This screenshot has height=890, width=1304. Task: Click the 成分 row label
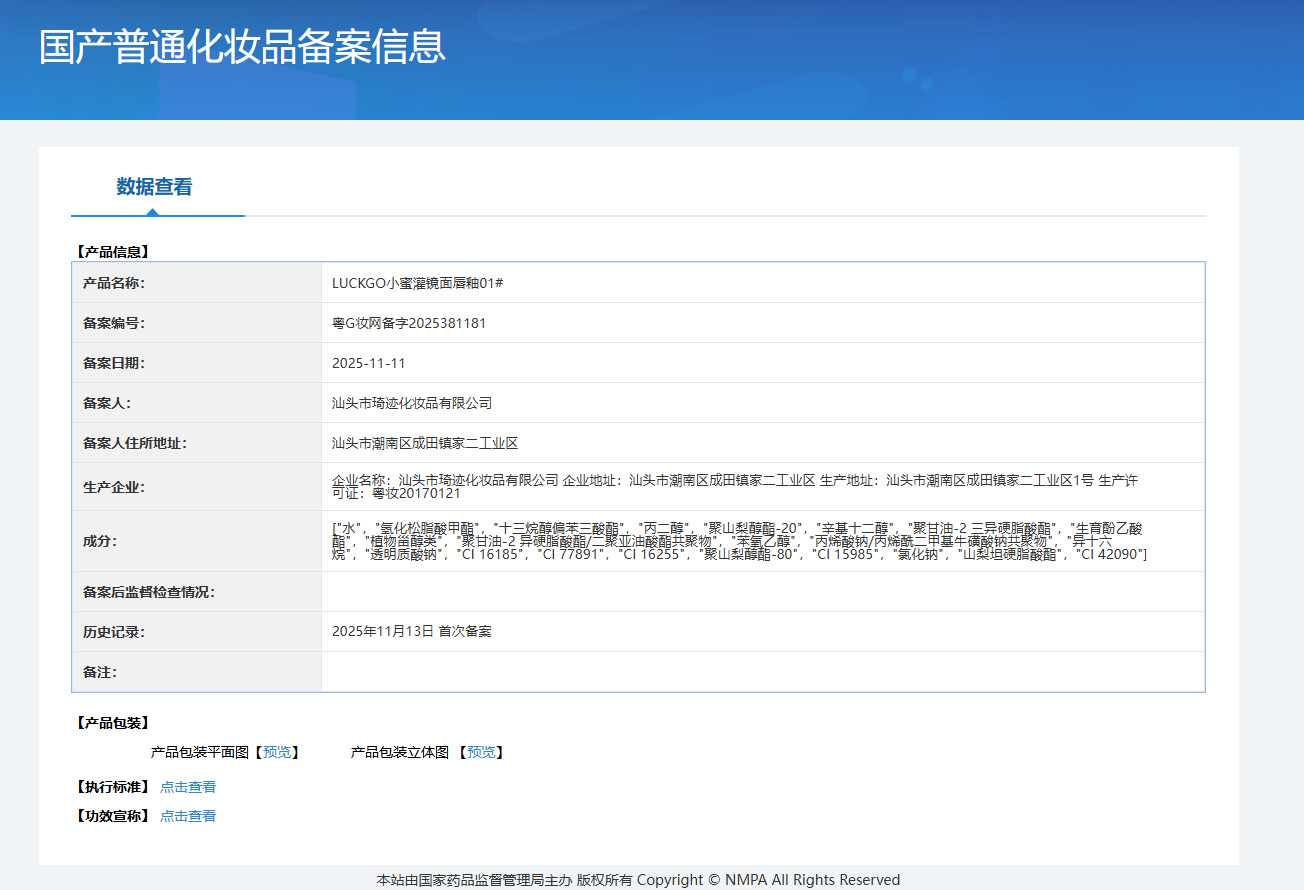[100, 541]
